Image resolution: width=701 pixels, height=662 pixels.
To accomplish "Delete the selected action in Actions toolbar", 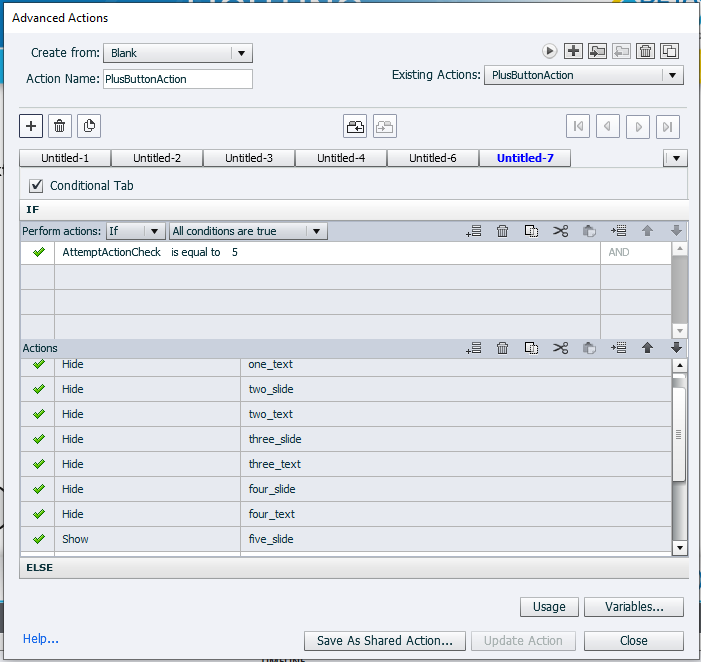I will point(503,348).
